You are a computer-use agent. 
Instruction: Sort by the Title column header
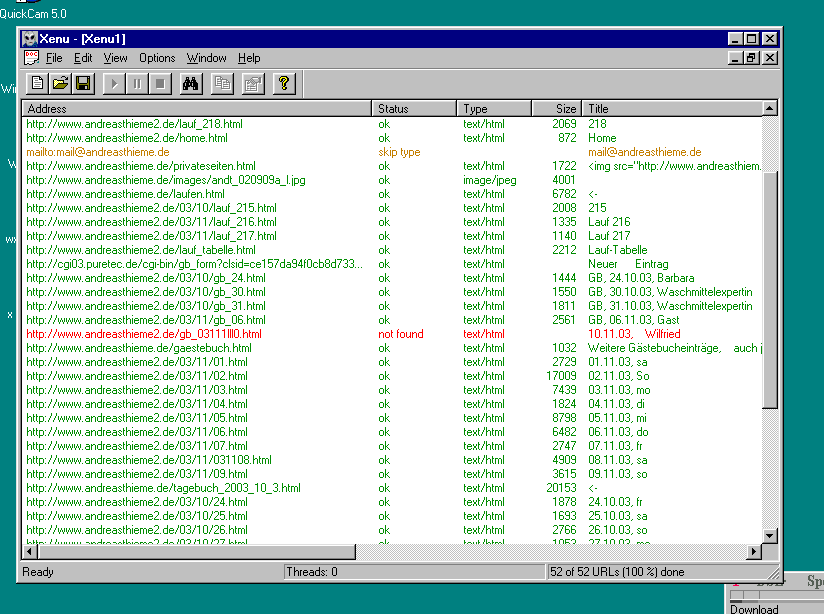[x=672, y=109]
